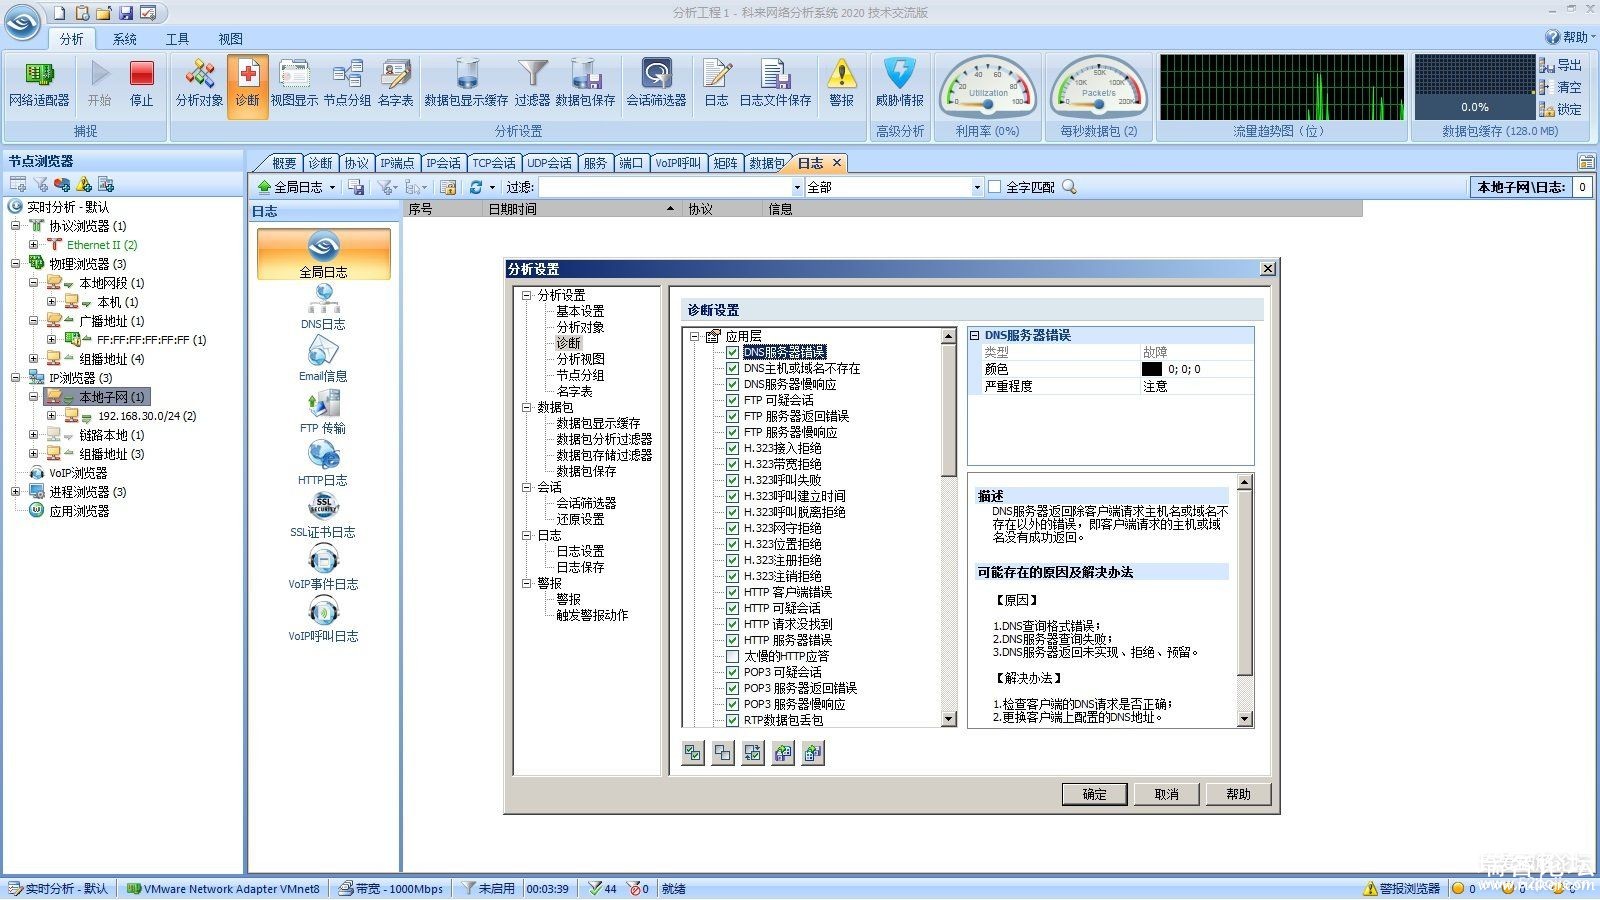Click 清空 to clear packet buffer
1600x900 pixels.
point(1561,87)
